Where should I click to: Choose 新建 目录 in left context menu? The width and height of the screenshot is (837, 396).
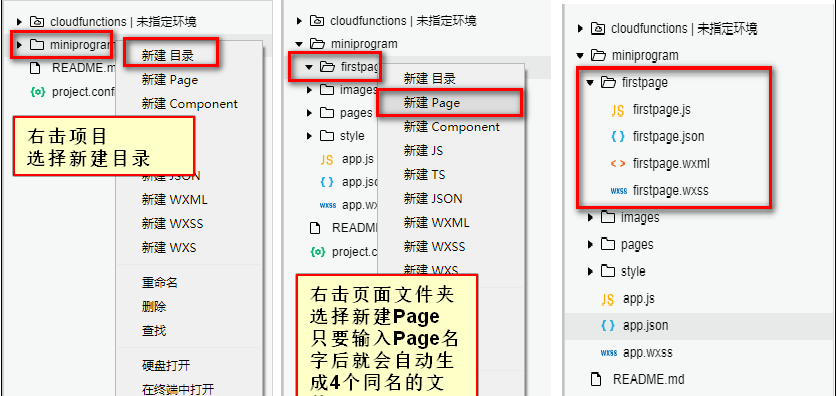pos(168,56)
